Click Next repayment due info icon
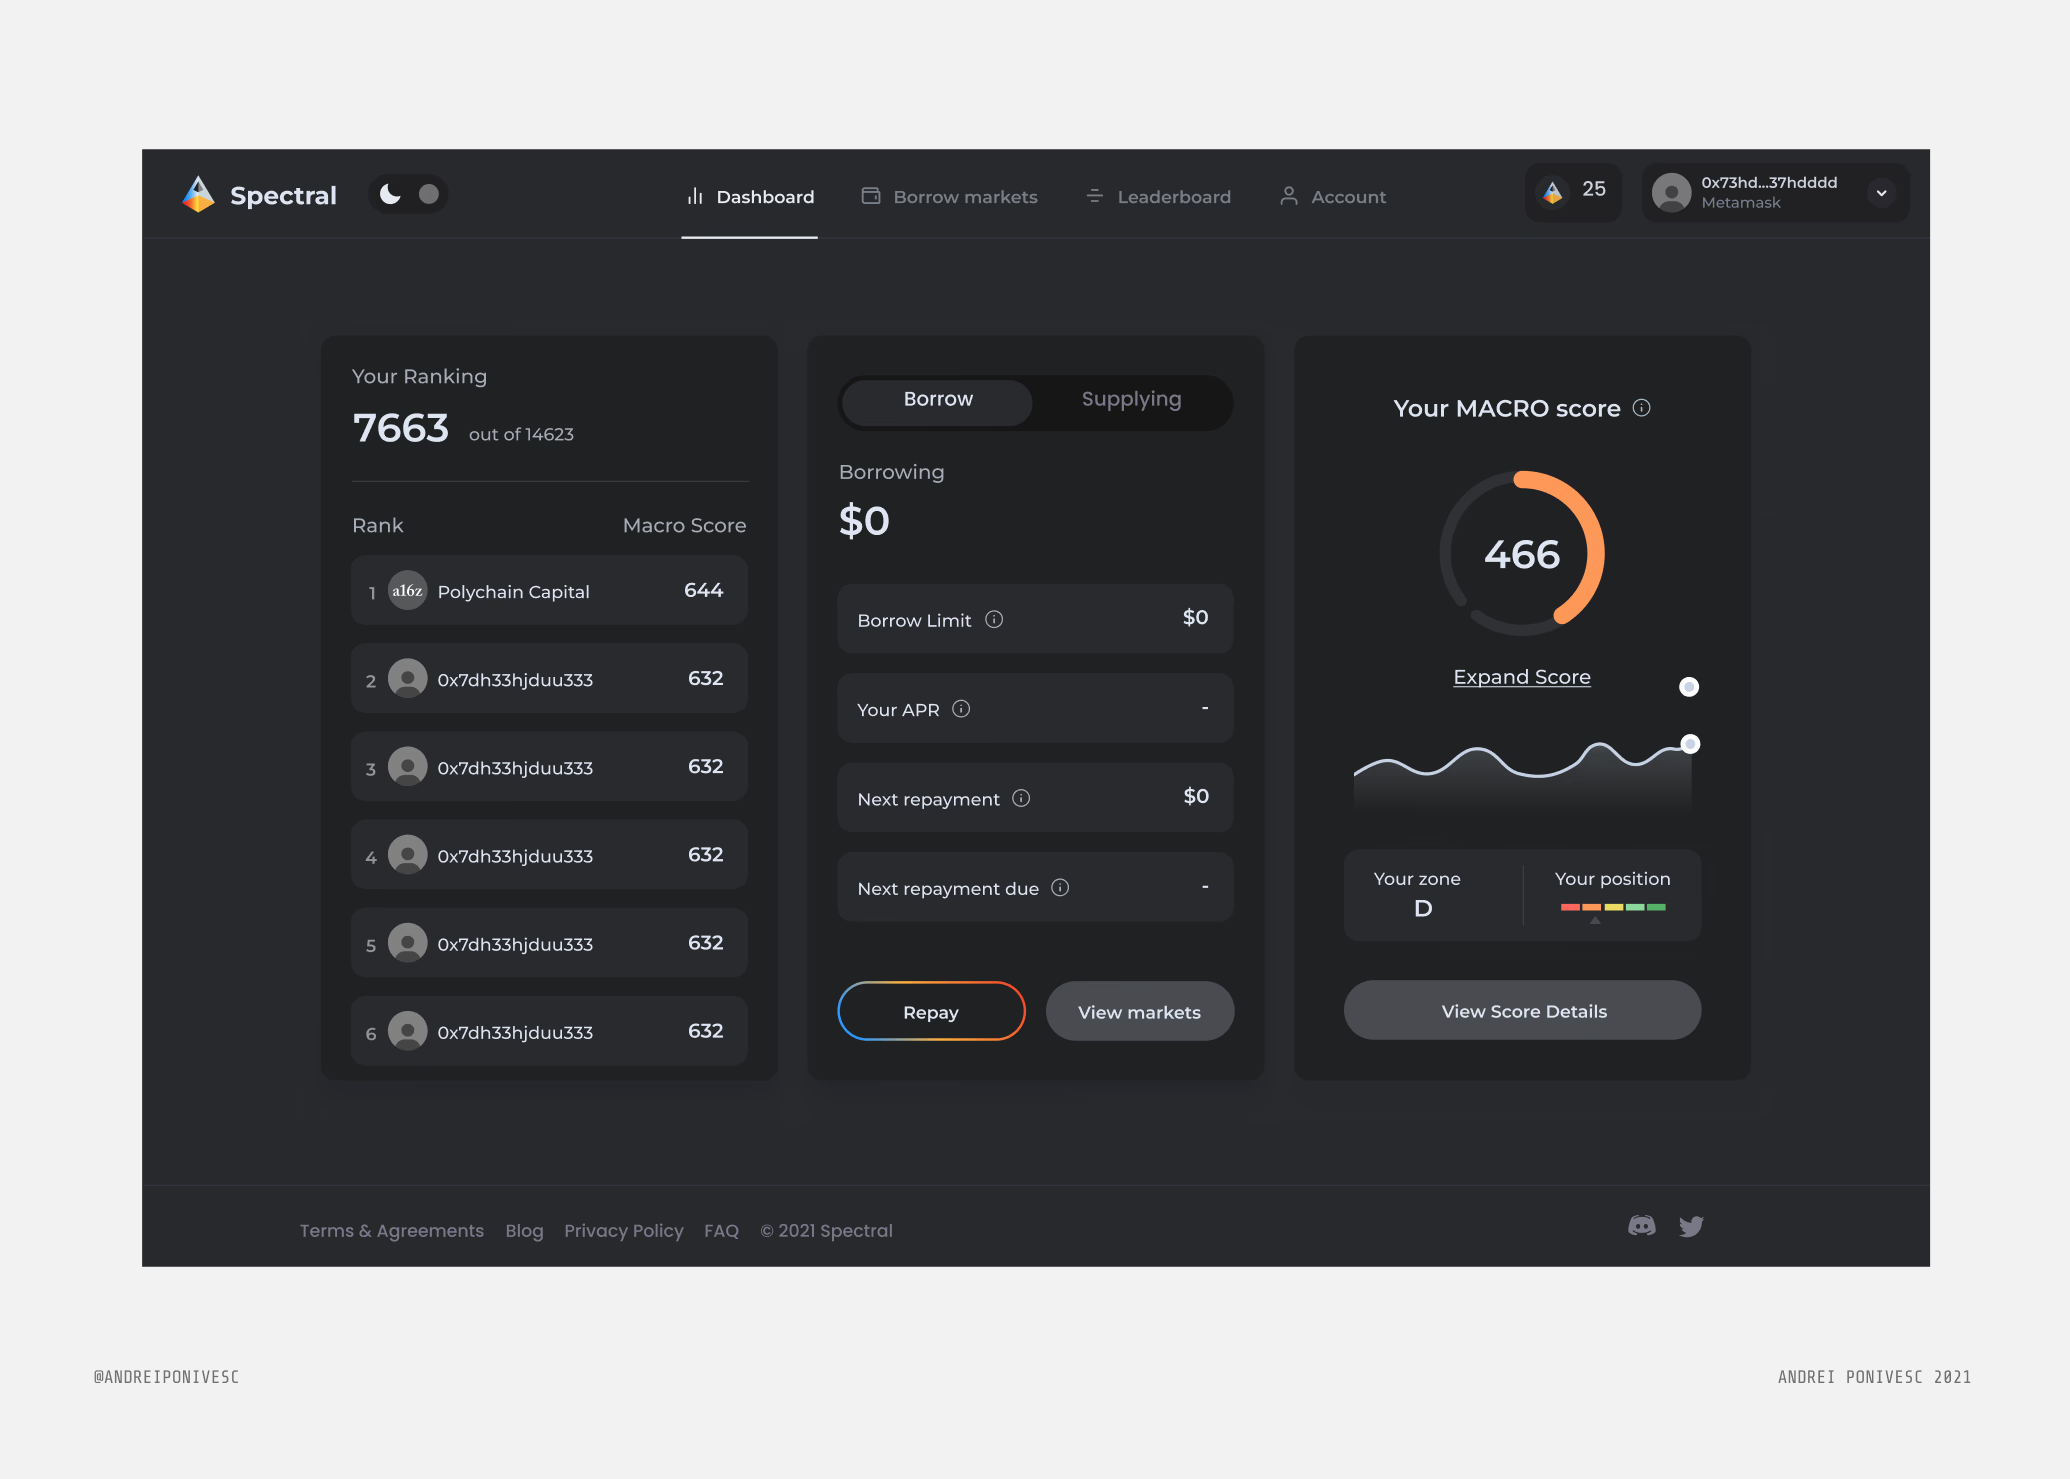The height and width of the screenshot is (1479, 2070). [x=1060, y=888]
